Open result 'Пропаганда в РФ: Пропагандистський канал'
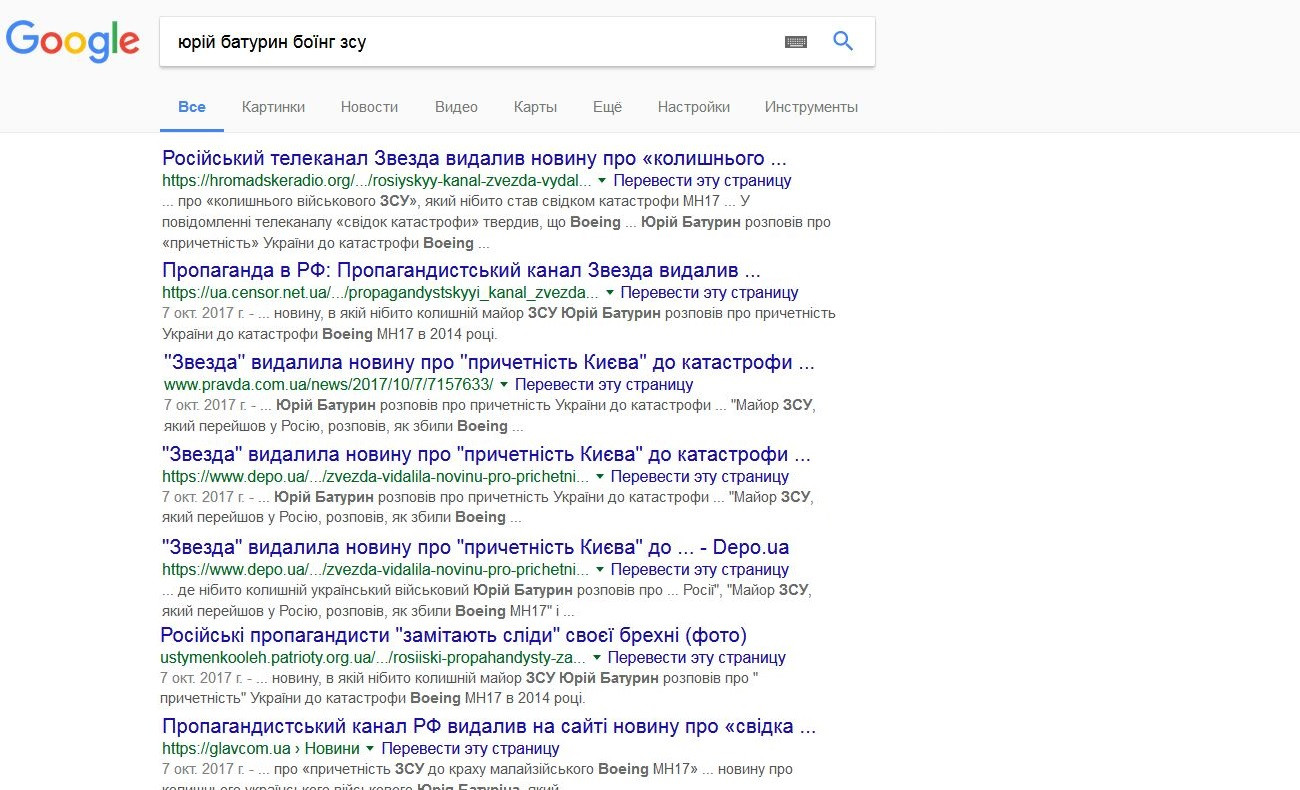This screenshot has width=1300, height=790. point(462,270)
